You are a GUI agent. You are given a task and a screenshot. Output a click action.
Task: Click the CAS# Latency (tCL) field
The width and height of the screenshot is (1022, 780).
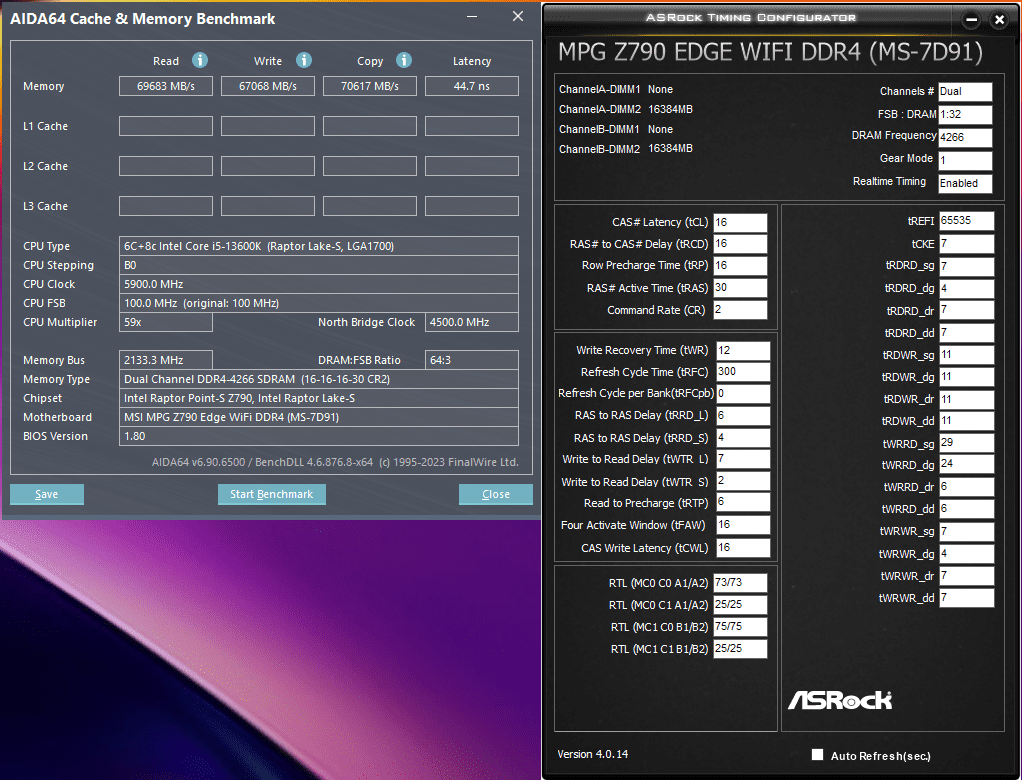[x=740, y=223]
